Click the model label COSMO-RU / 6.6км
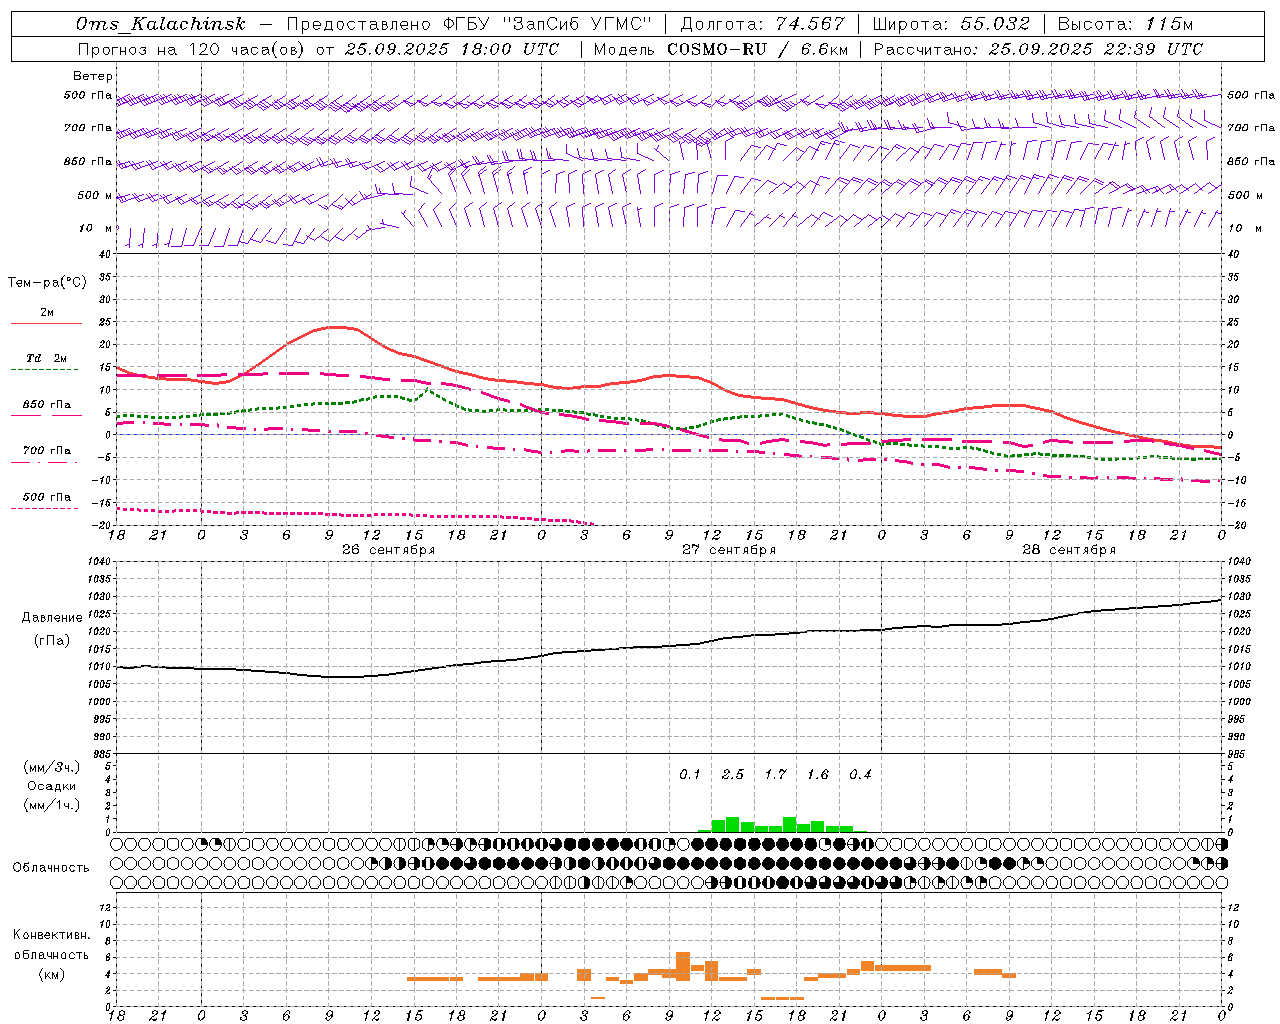The width and height of the screenshot is (1280, 1024). coord(758,49)
